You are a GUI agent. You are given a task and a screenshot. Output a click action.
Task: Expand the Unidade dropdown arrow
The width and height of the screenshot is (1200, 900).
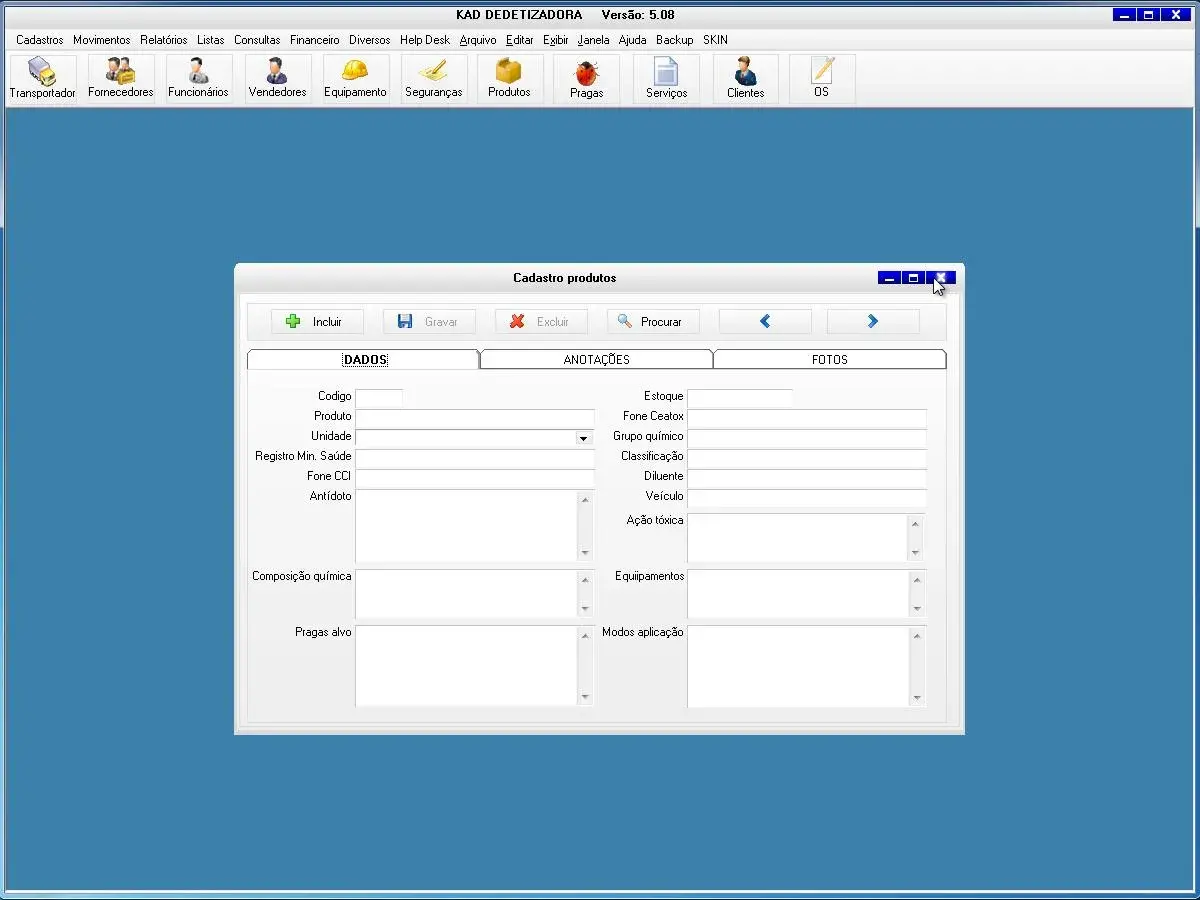tap(583, 438)
